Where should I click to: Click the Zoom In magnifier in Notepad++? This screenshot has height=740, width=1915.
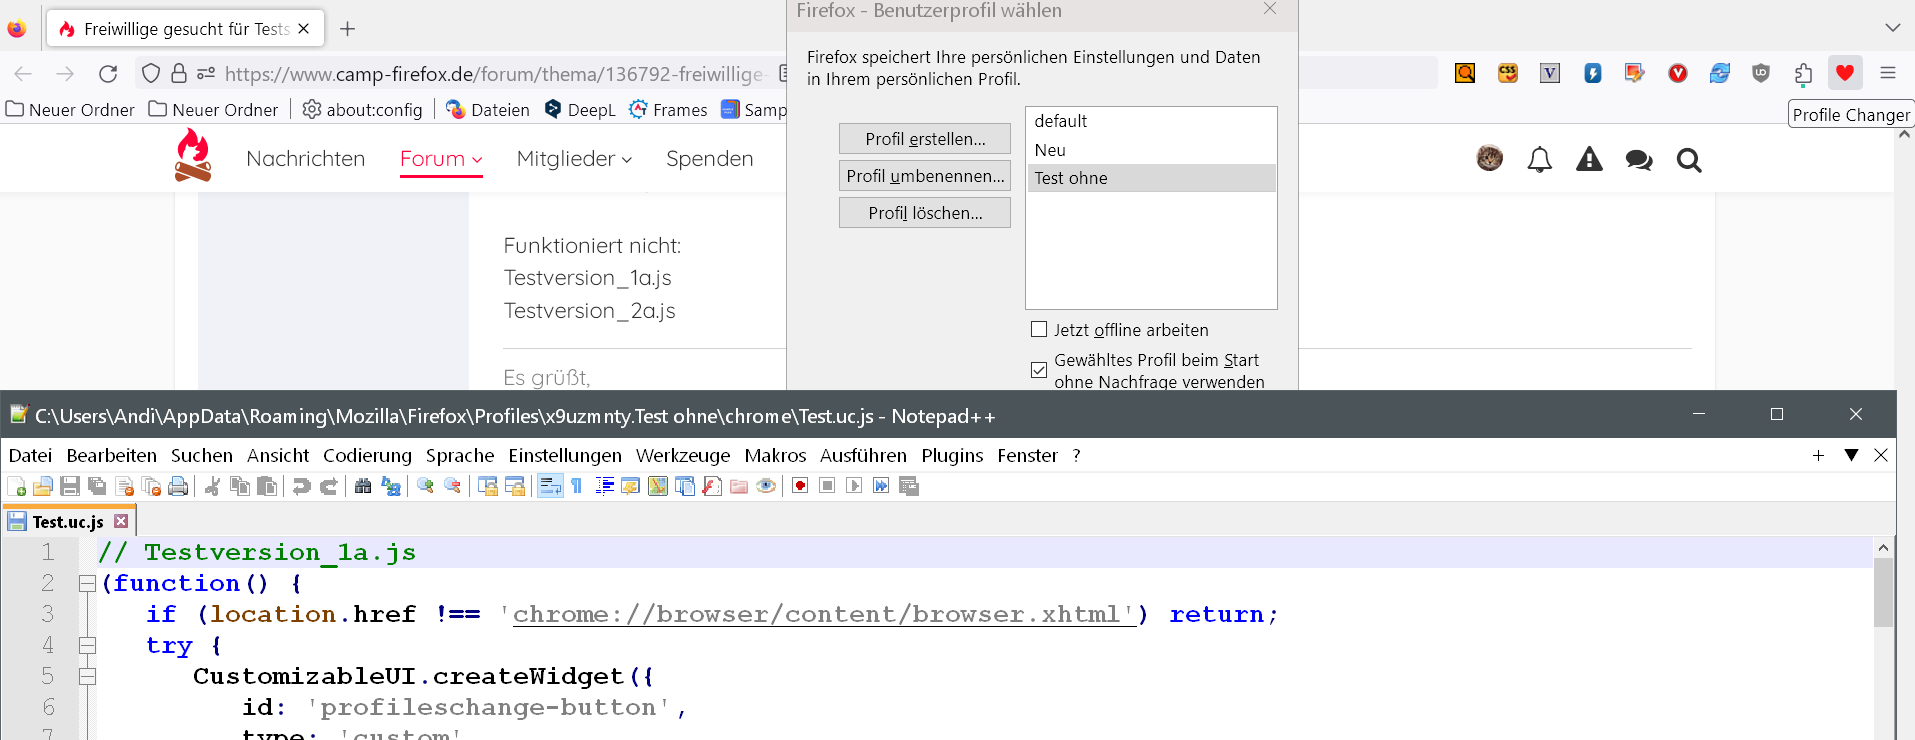pos(425,486)
